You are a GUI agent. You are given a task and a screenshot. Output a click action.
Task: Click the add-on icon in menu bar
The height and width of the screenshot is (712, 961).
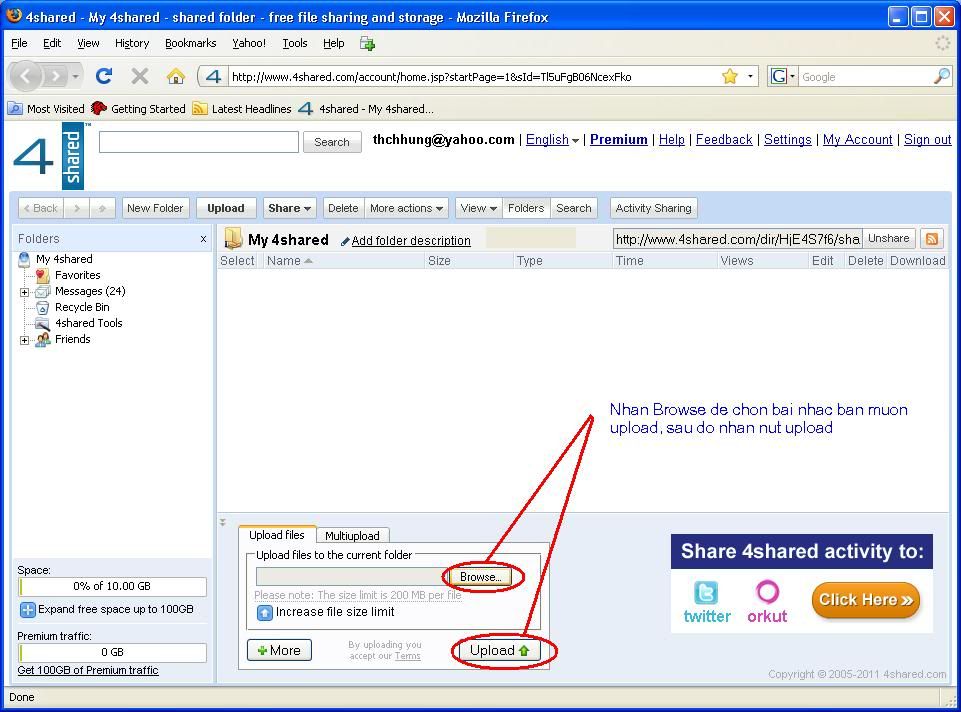(x=367, y=44)
